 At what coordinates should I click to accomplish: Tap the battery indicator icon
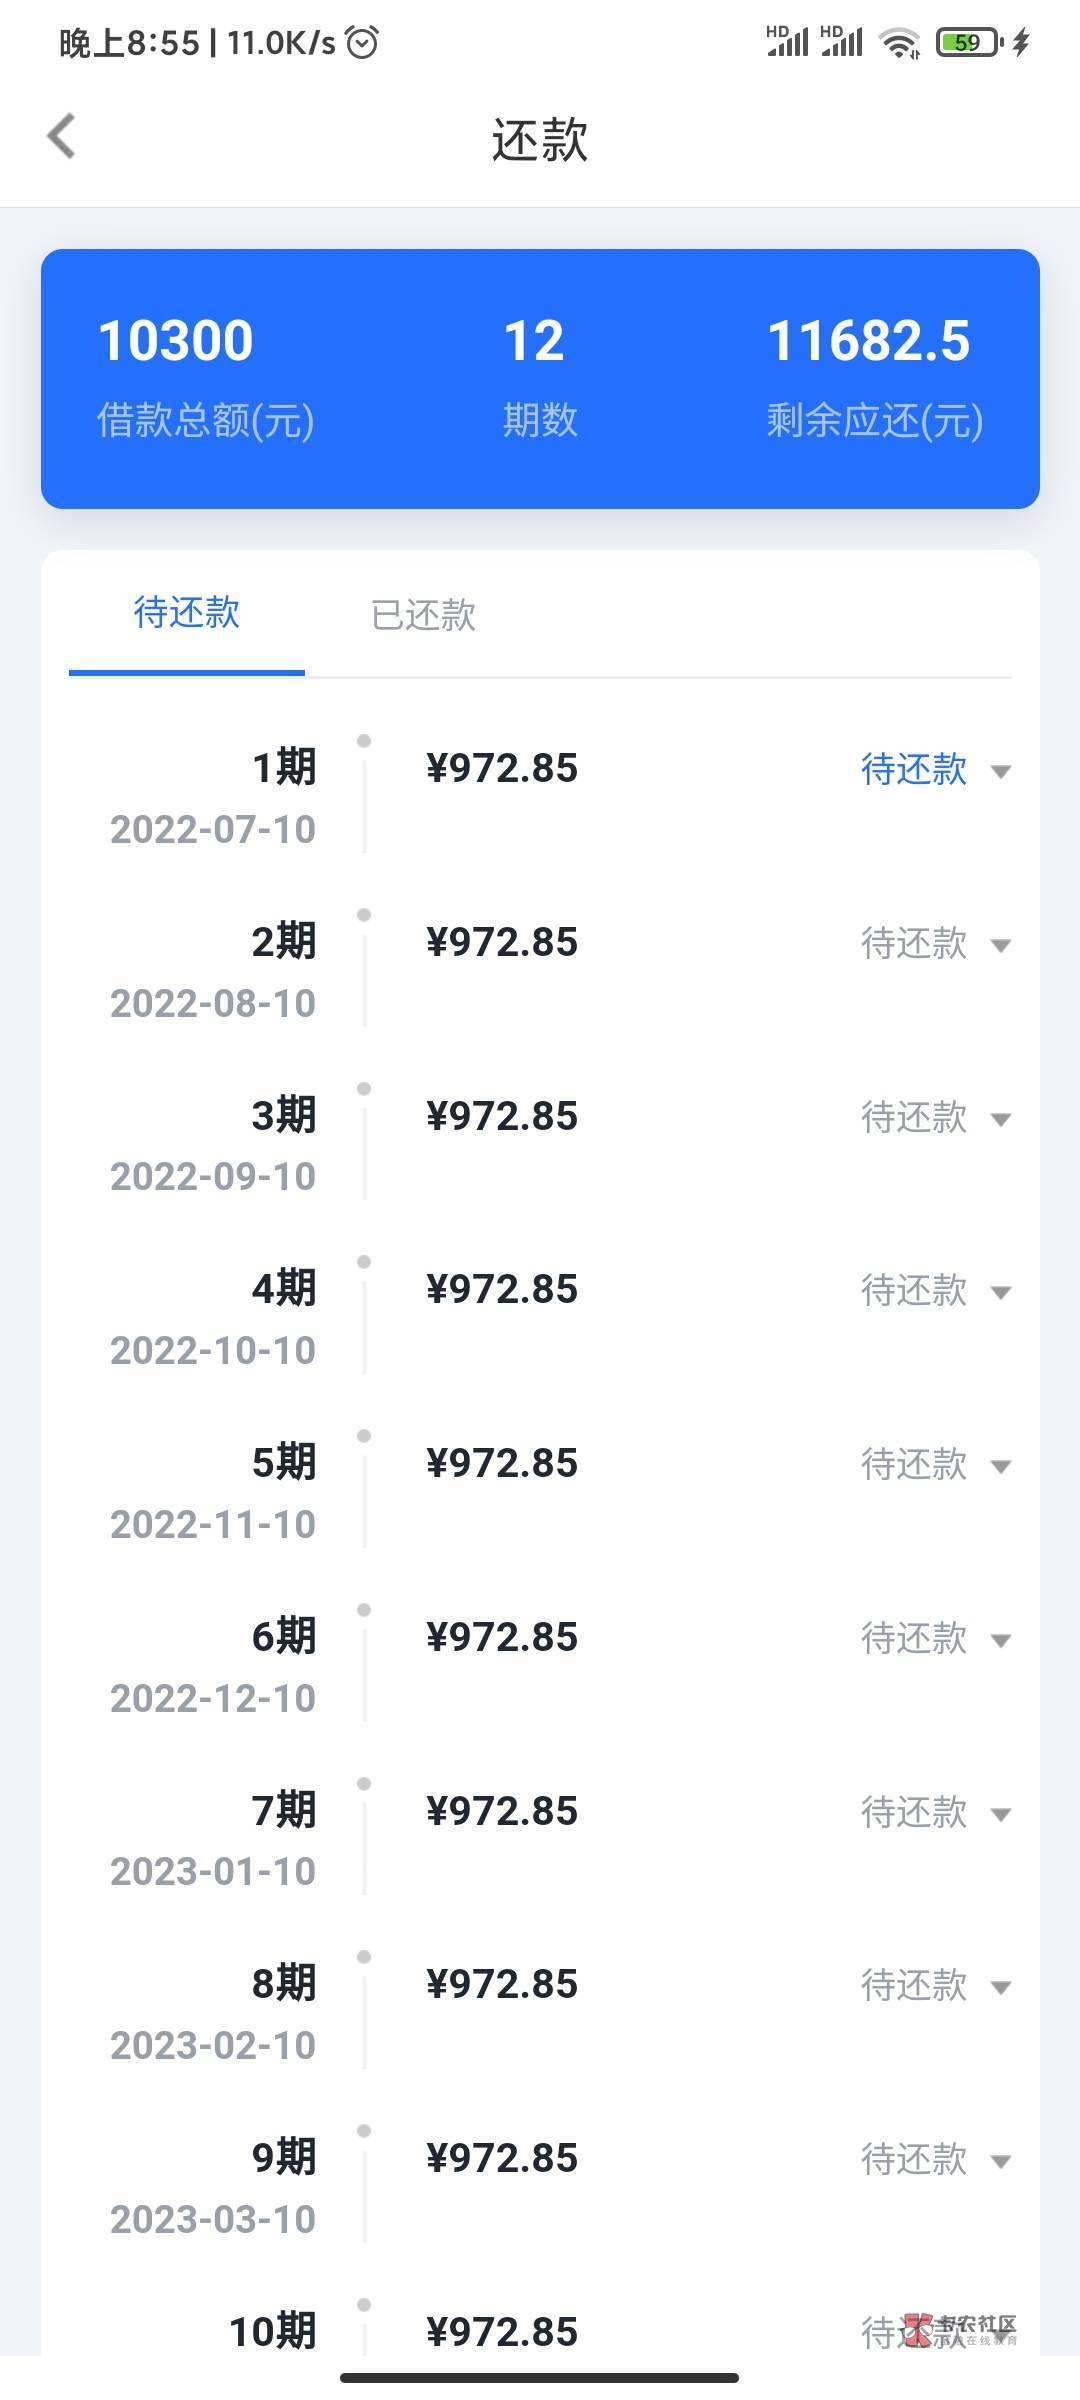coord(968,43)
